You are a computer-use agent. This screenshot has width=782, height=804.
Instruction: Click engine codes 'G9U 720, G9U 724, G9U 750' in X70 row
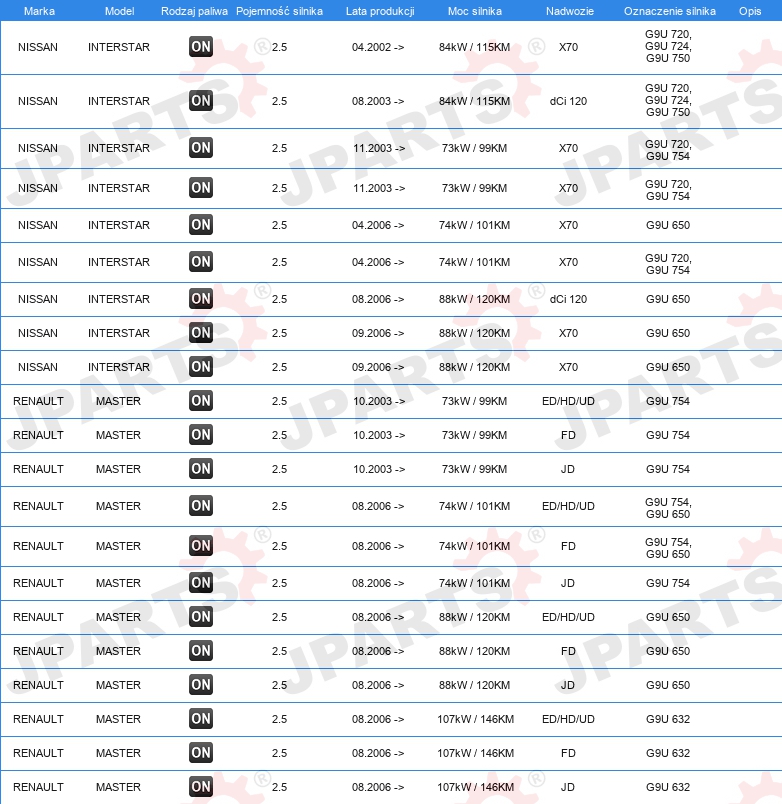pyautogui.click(x=668, y=46)
